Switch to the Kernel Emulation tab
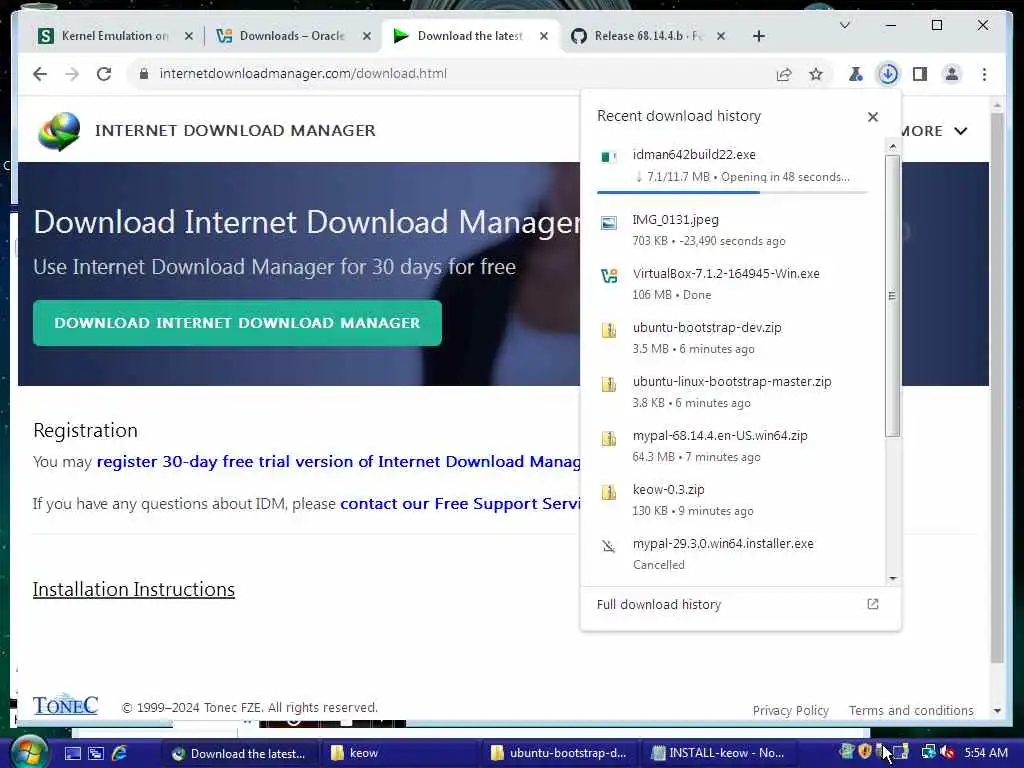 (115, 36)
